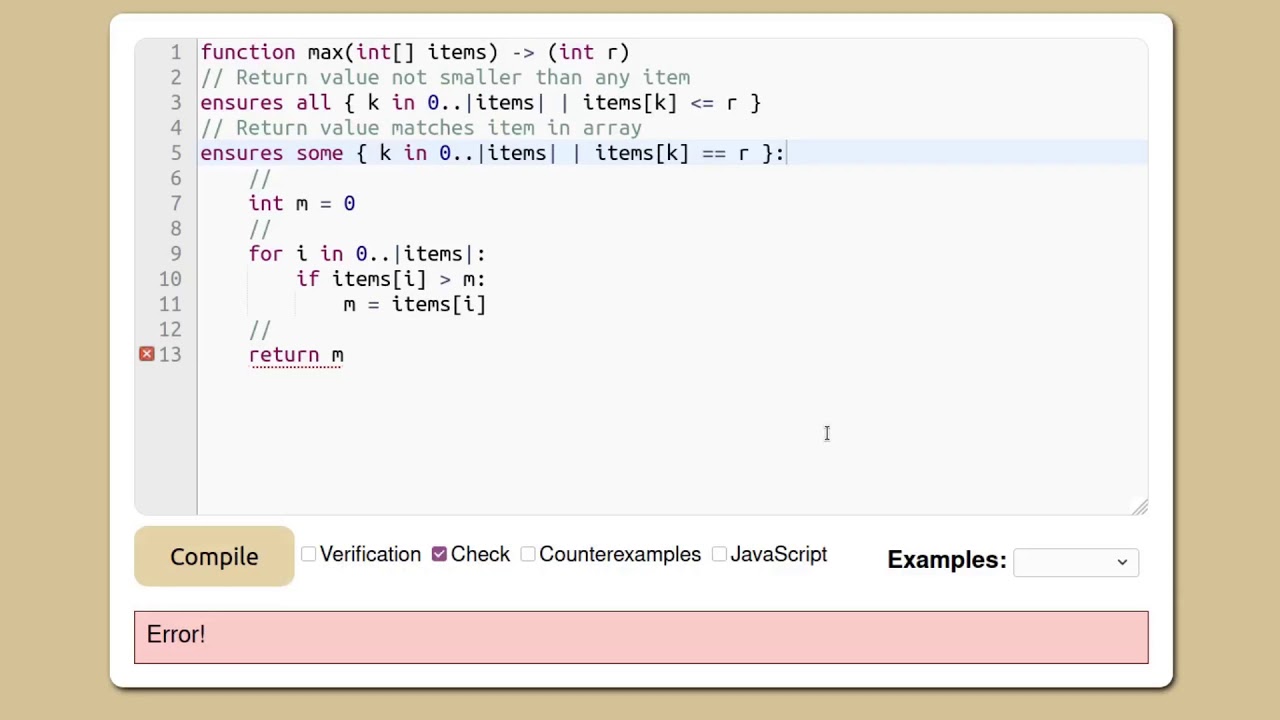Image resolution: width=1280 pixels, height=720 pixels.
Task: Click the Error! message box
Action: point(641,637)
